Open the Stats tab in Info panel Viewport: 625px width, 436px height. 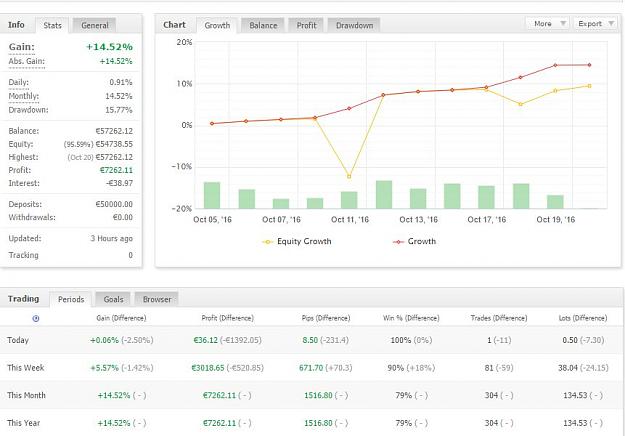click(52, 25)
